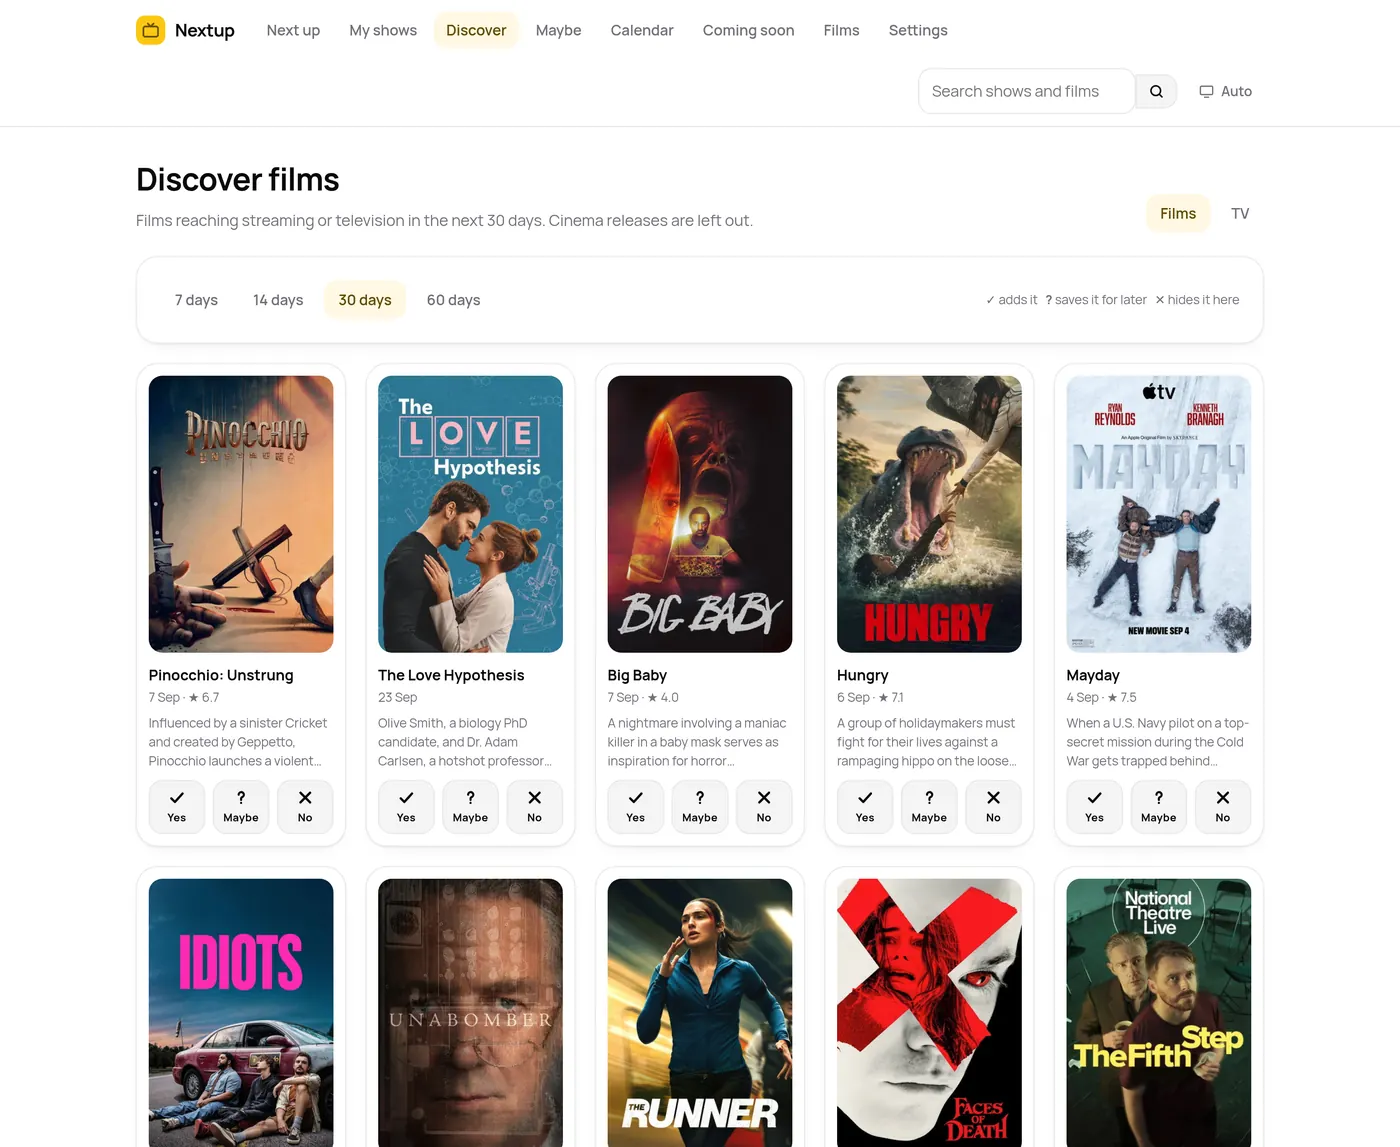
Task: Click Mayday's '4 Sep · ★ 7.5' line
Action: point(1102,697)
